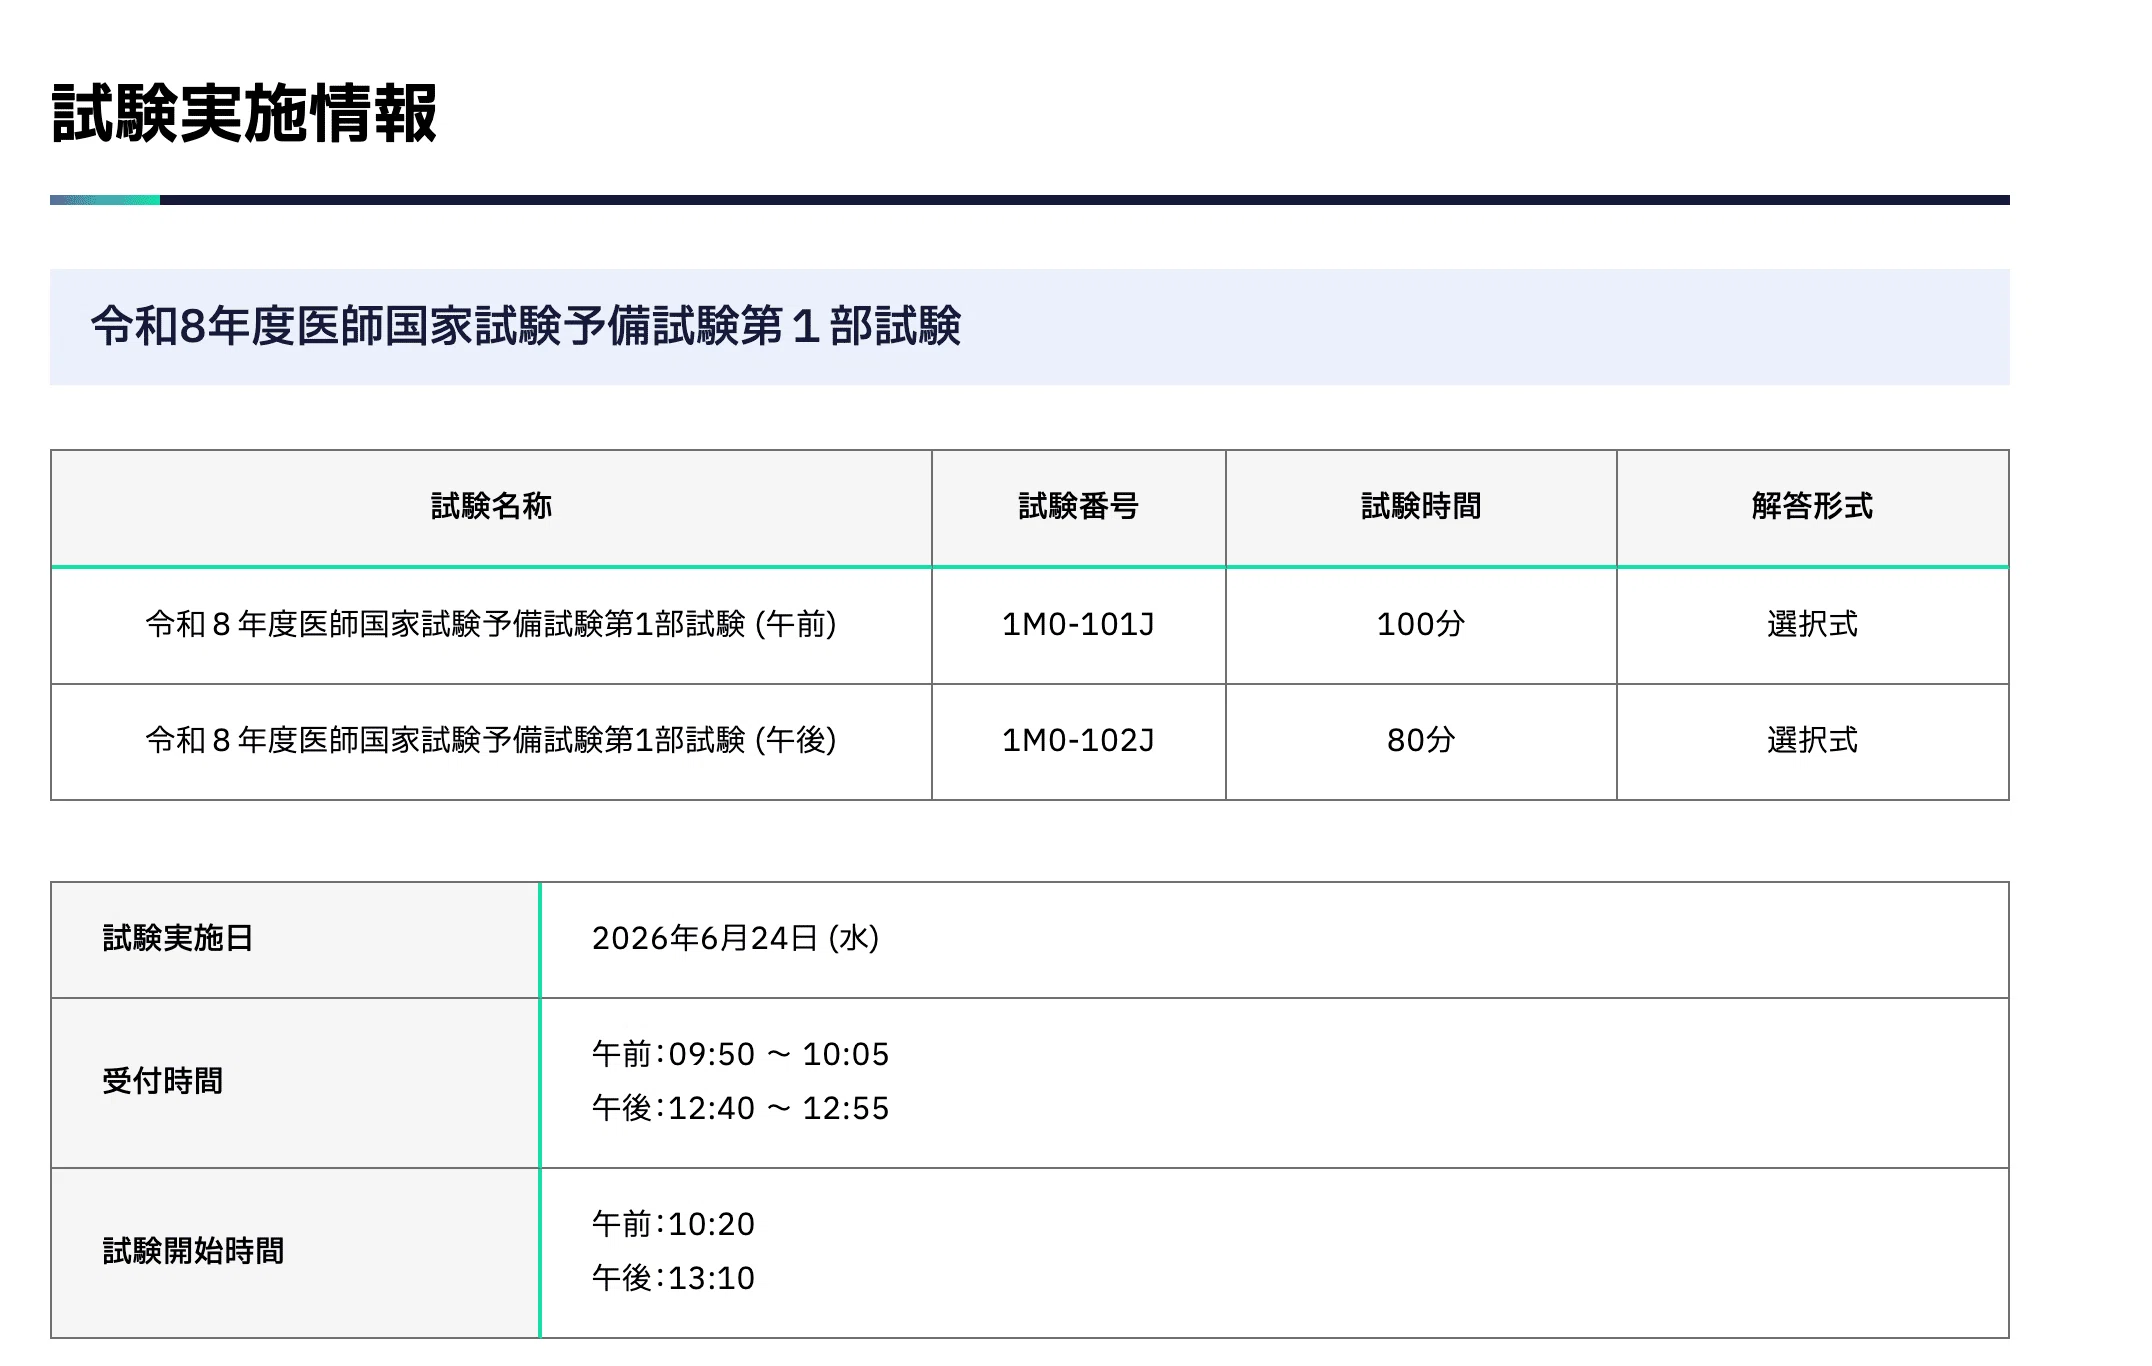Viewport: 2152px width, 1366px height.
Task: Click the 試験時間 column header
Action: click(1421, 506)
